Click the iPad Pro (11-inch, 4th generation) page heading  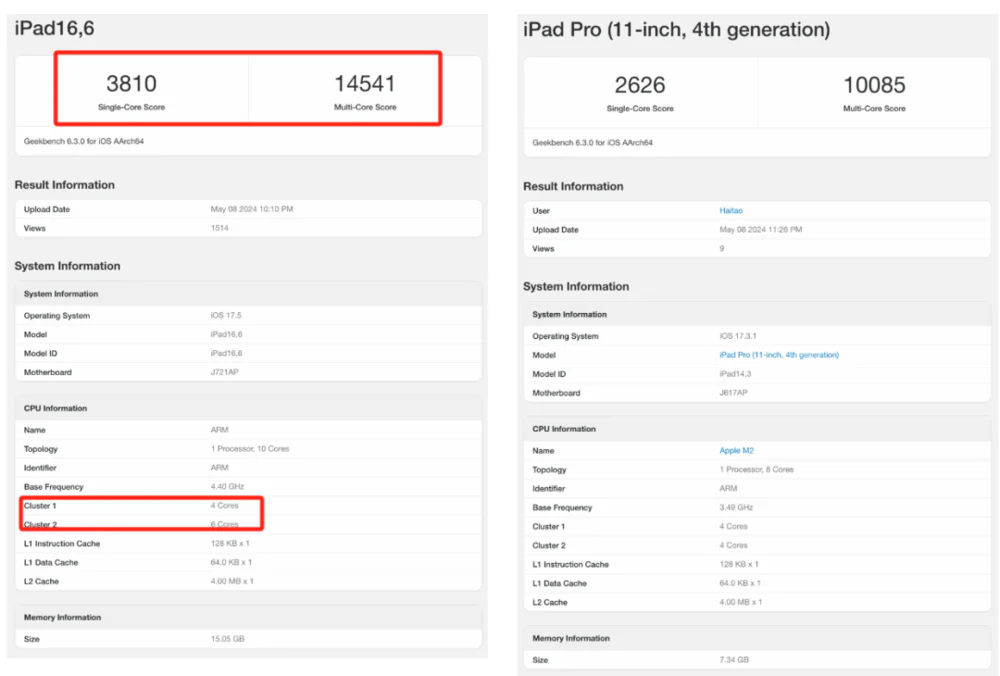point(676,30)
